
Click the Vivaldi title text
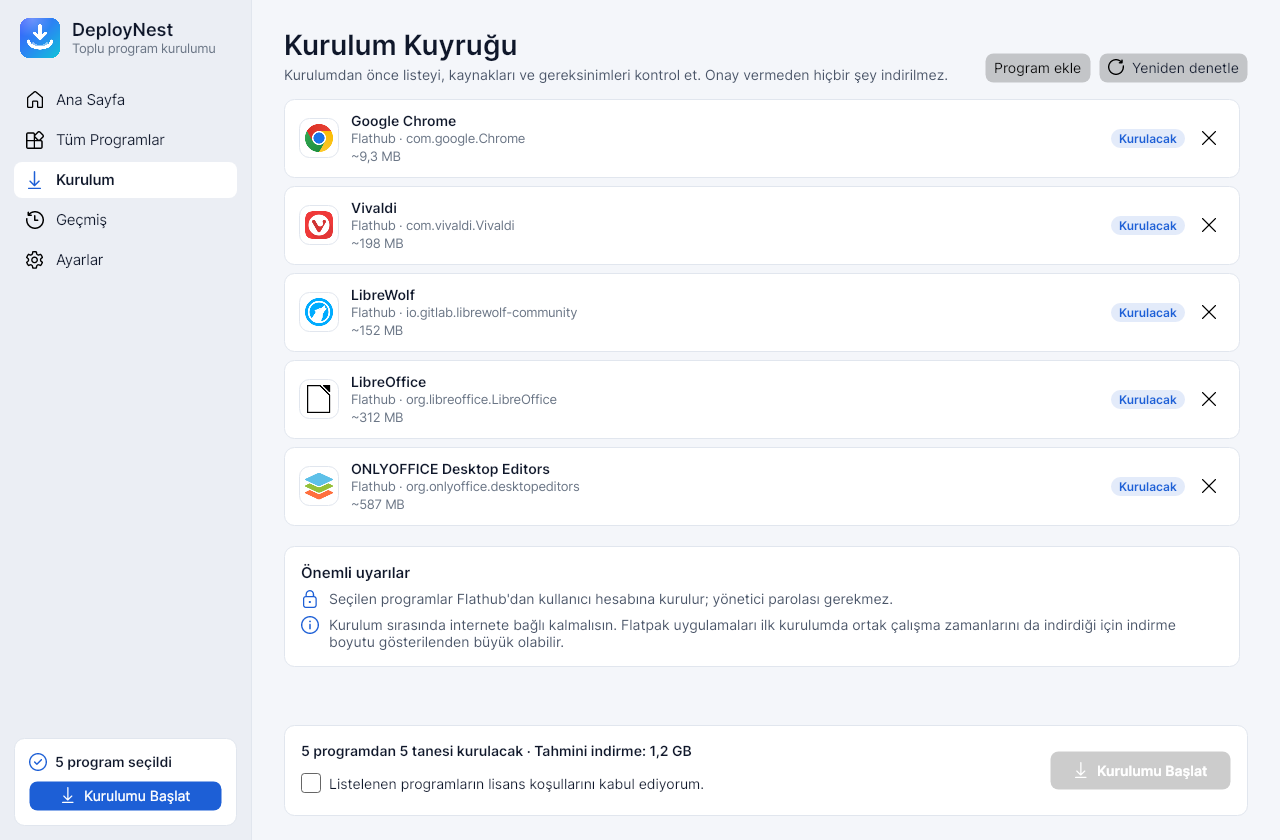tap(374, 208)
